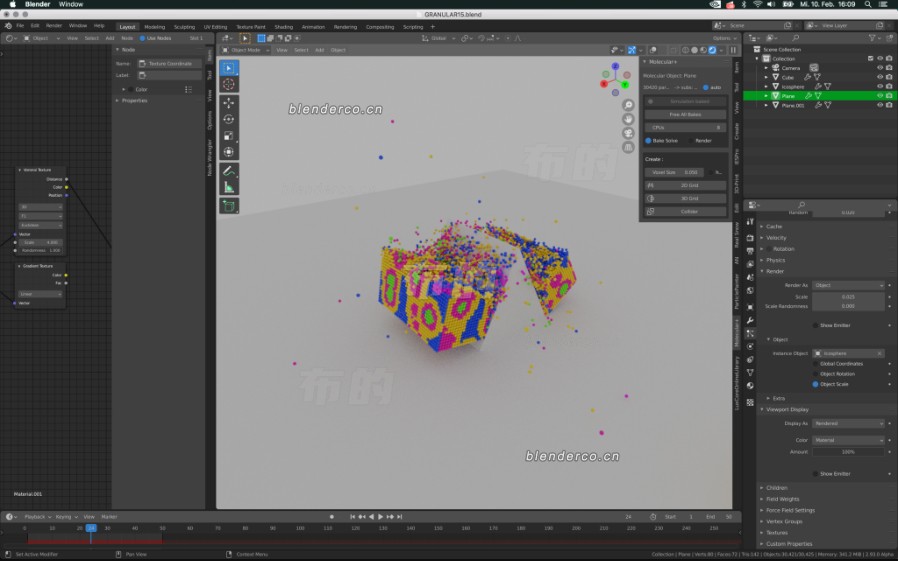Screen dimensions: 898x561
Task: Hide the Icosphere object in outliner
Action: click(x=880, y=86)
